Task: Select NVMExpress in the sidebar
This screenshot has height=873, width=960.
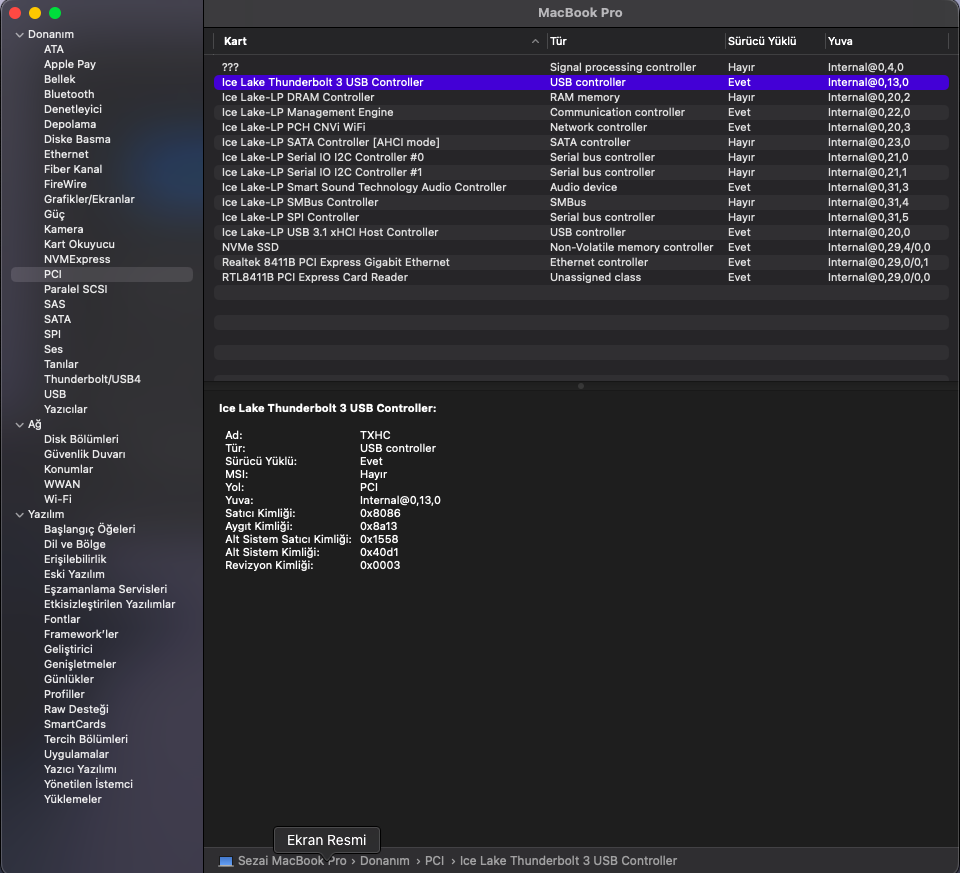Action: pyautogui.click(x=77, y=260)
